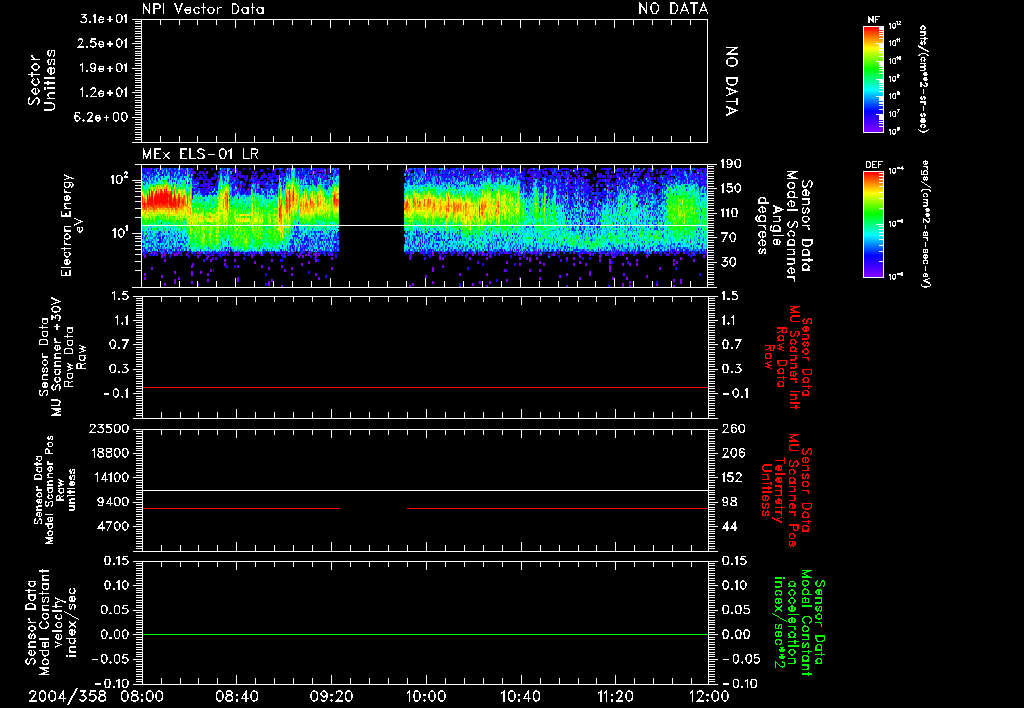Image resolution: width=1024 pixels, height=708 pixels.
Task: Click the DEF color scale bar
Action: pyautogui.click(x=875, y=222)
